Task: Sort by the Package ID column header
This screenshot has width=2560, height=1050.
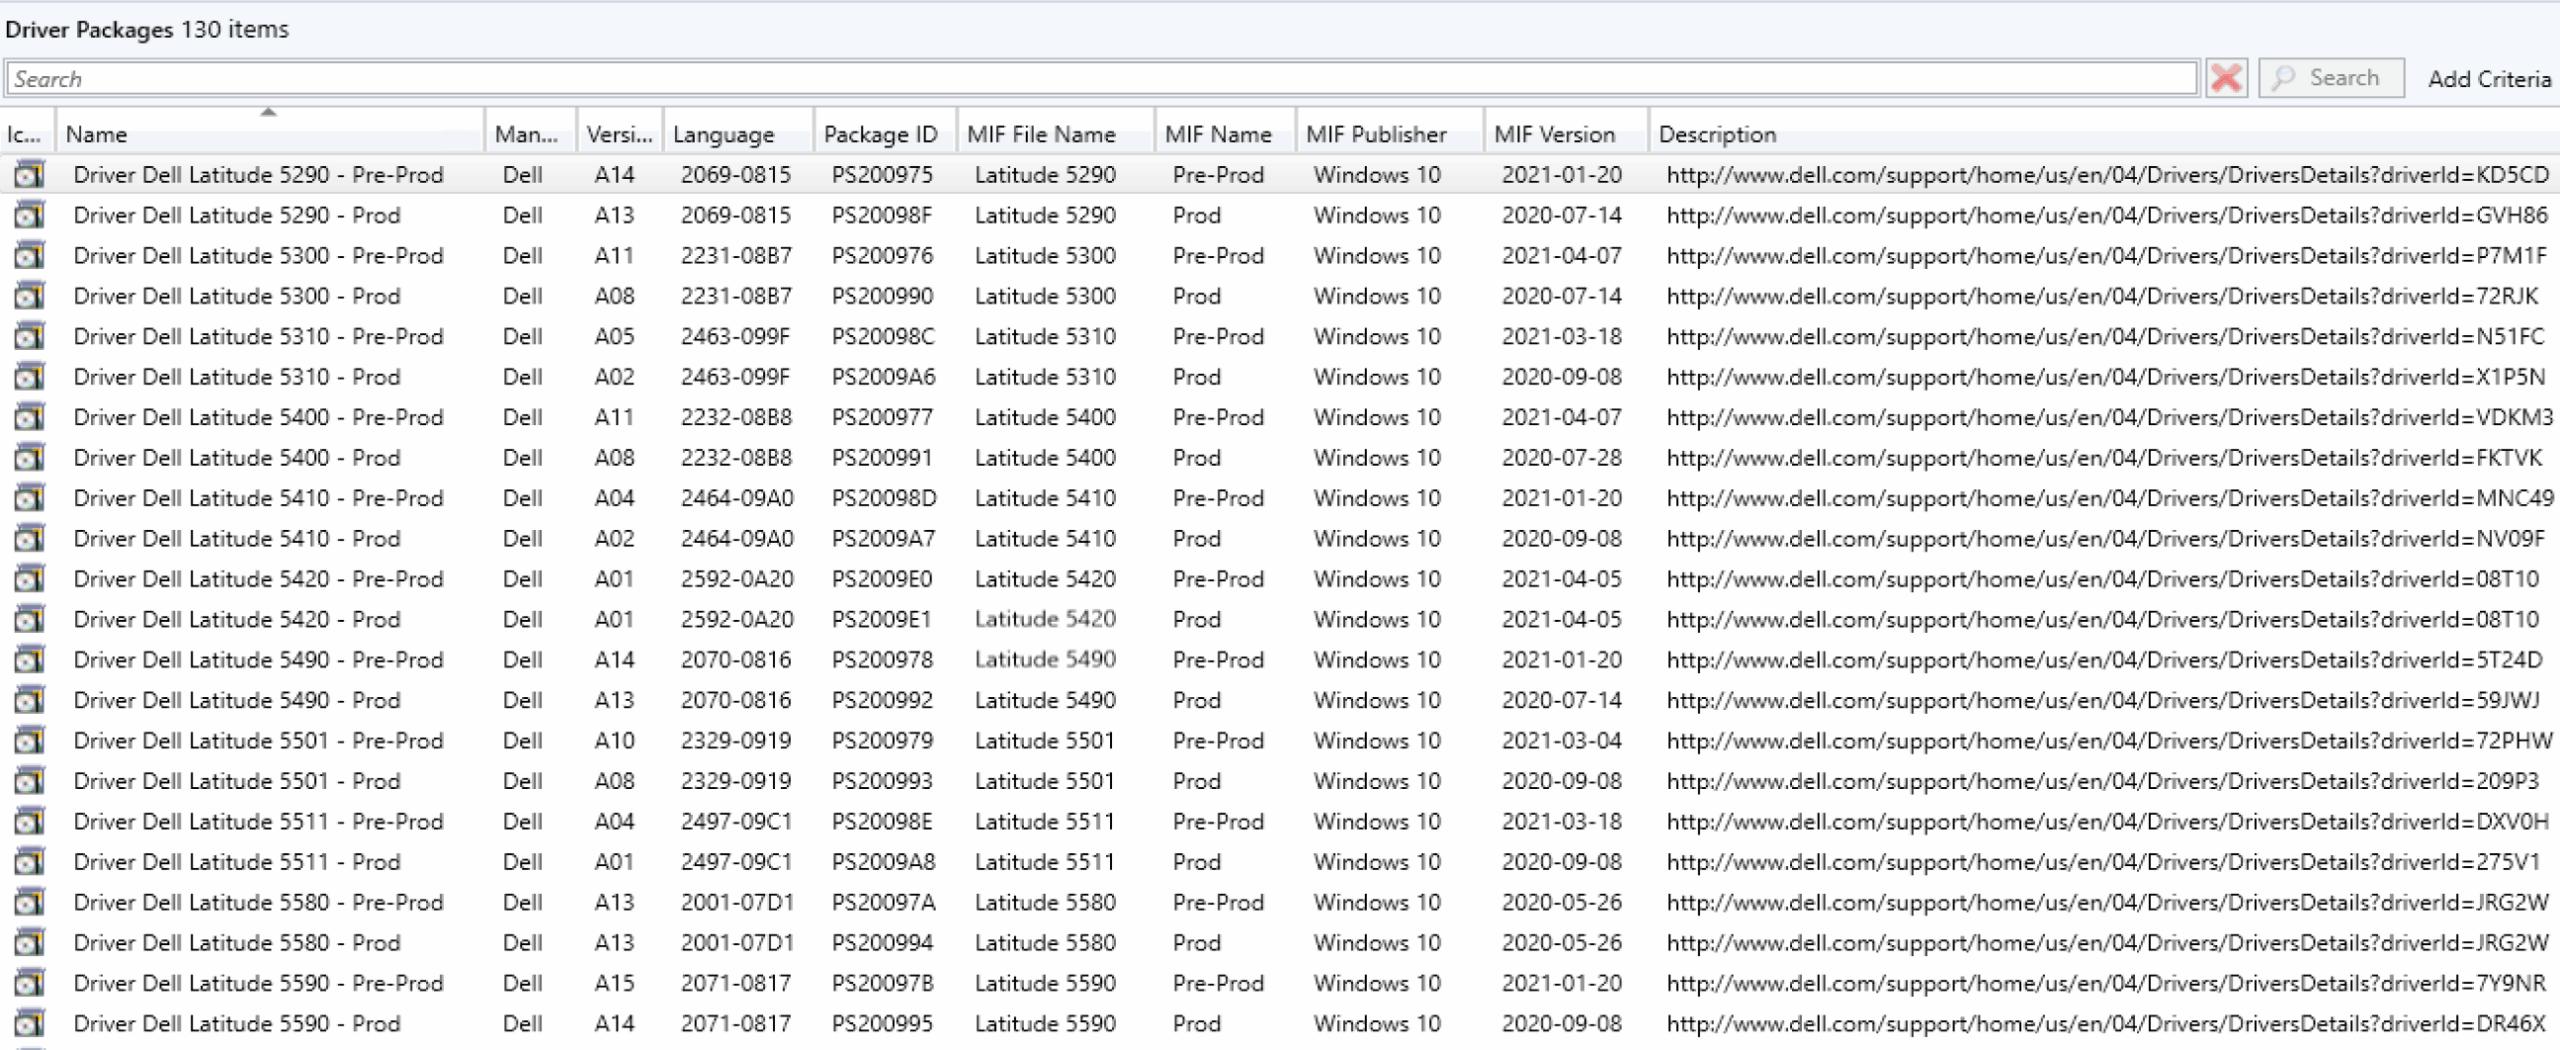Action: [x=880, y=134]
